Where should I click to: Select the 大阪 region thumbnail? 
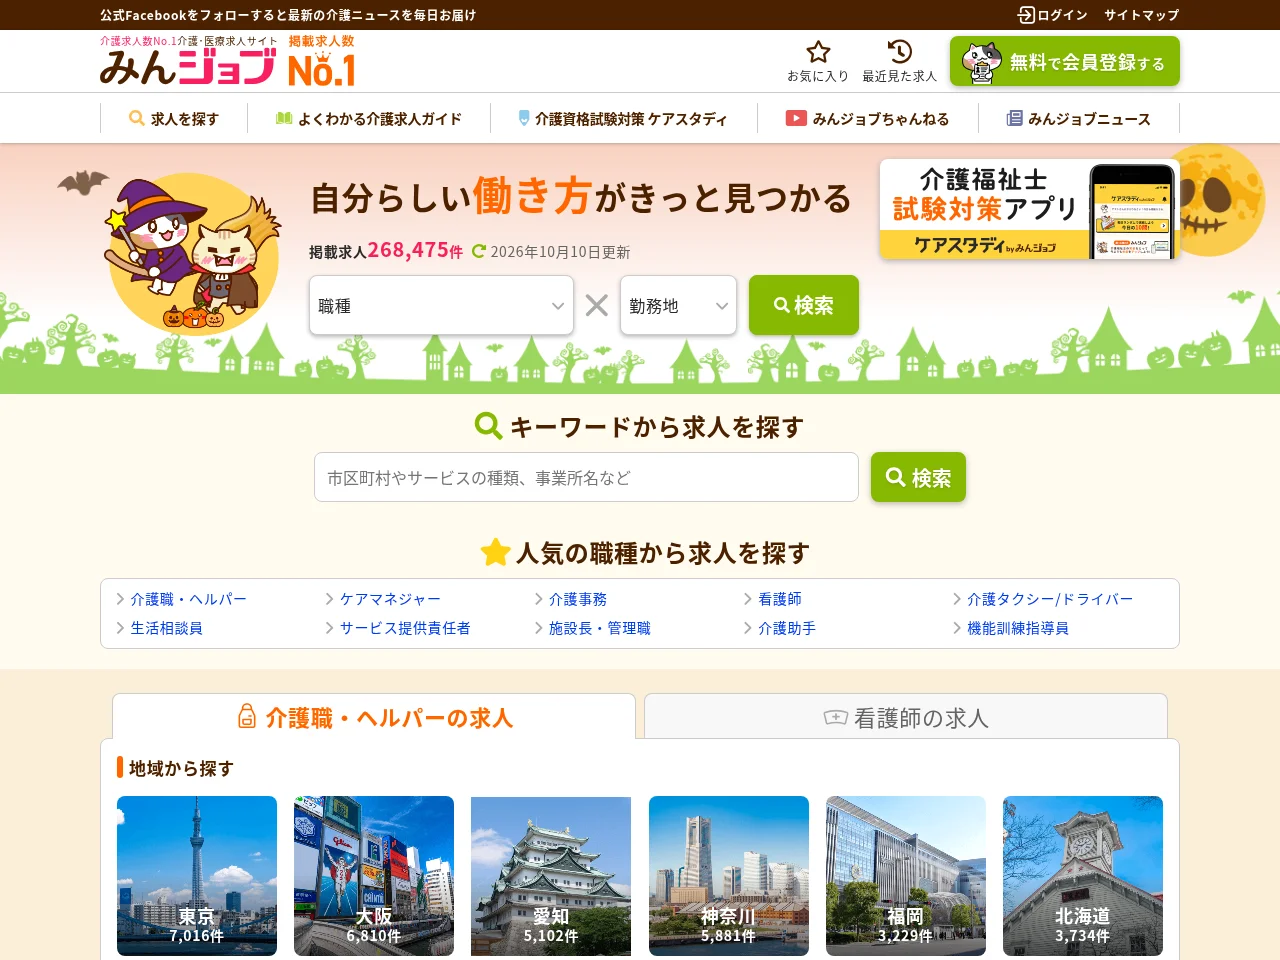pos(374,876)
